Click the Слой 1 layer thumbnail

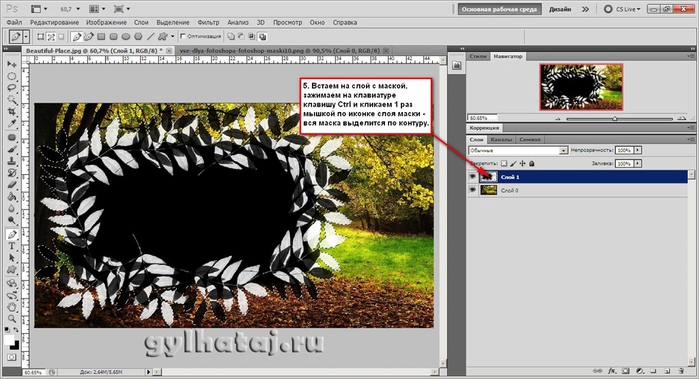488,177
